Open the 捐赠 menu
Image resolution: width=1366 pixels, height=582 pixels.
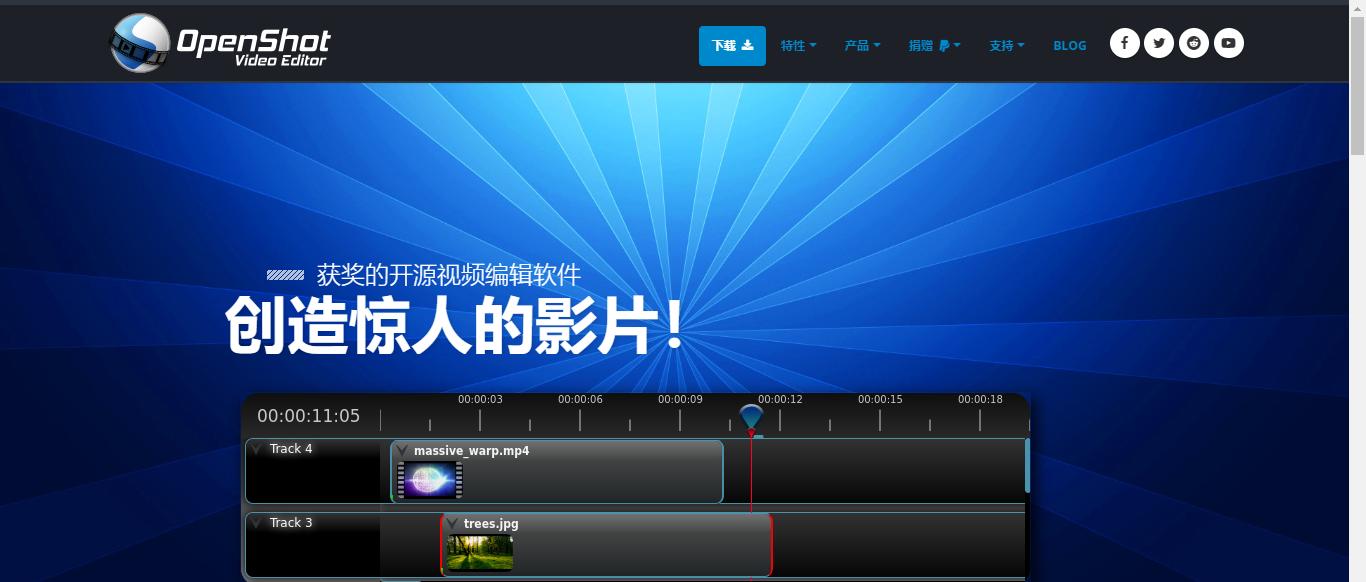click(921, 45)
